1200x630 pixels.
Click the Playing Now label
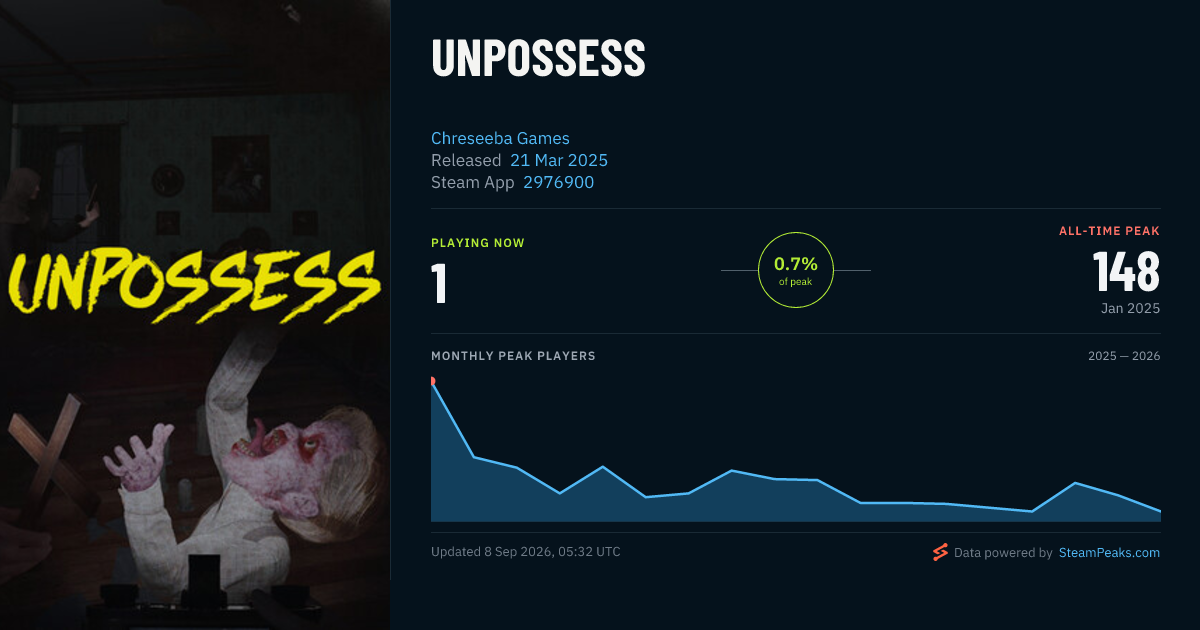point(478,243)
